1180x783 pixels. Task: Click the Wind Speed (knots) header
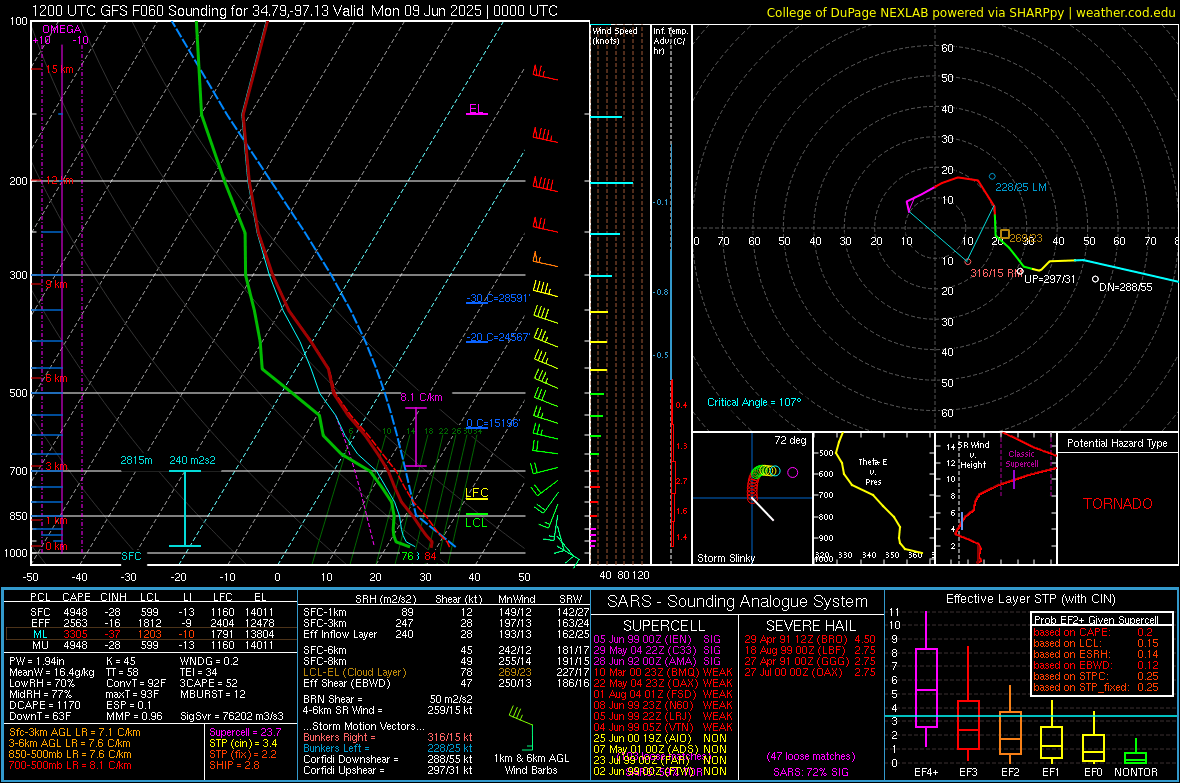(615, 35)
